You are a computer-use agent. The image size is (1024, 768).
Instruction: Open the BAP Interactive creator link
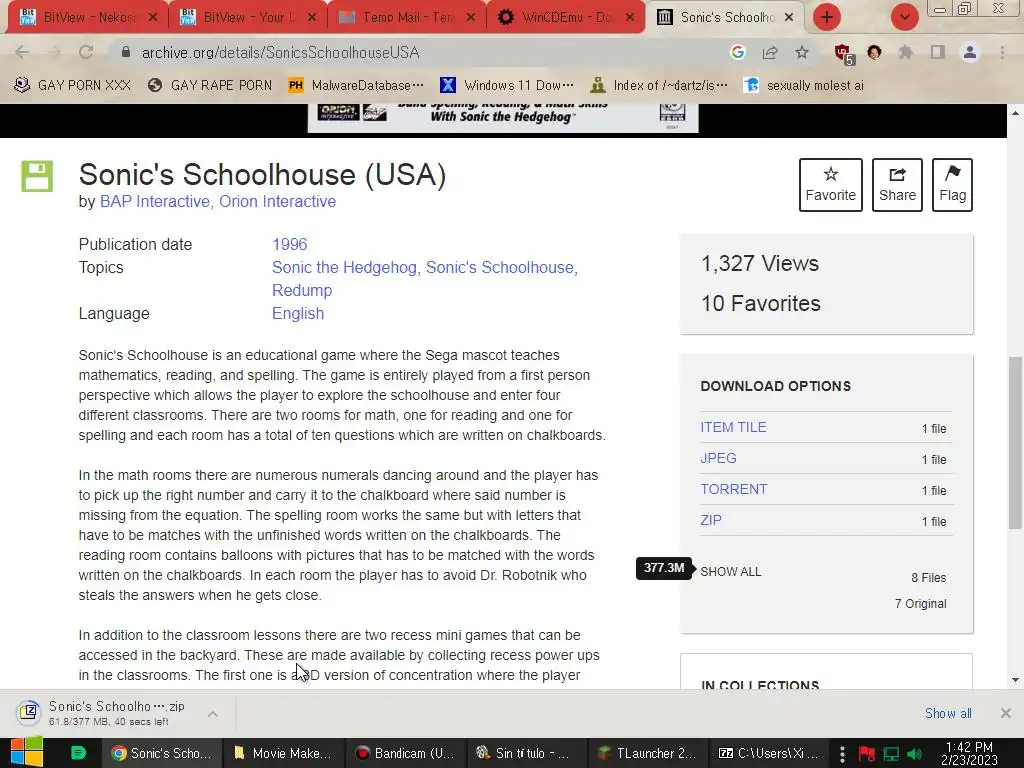pos(156,202)
